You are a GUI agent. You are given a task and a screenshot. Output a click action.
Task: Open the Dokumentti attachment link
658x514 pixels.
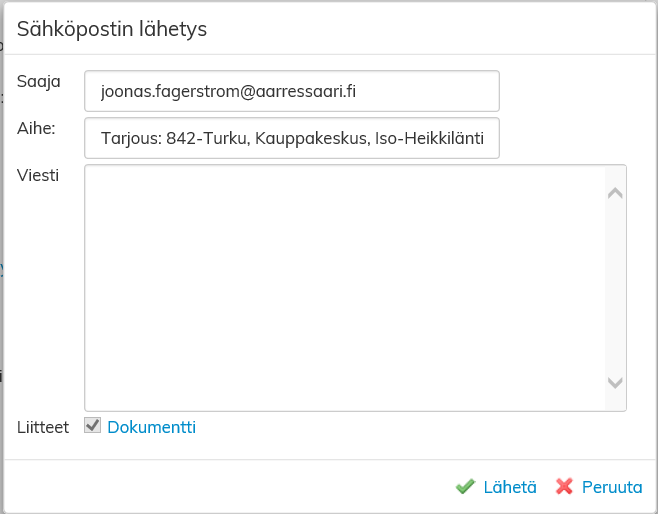pyautogui.click(x=151, y=427)
